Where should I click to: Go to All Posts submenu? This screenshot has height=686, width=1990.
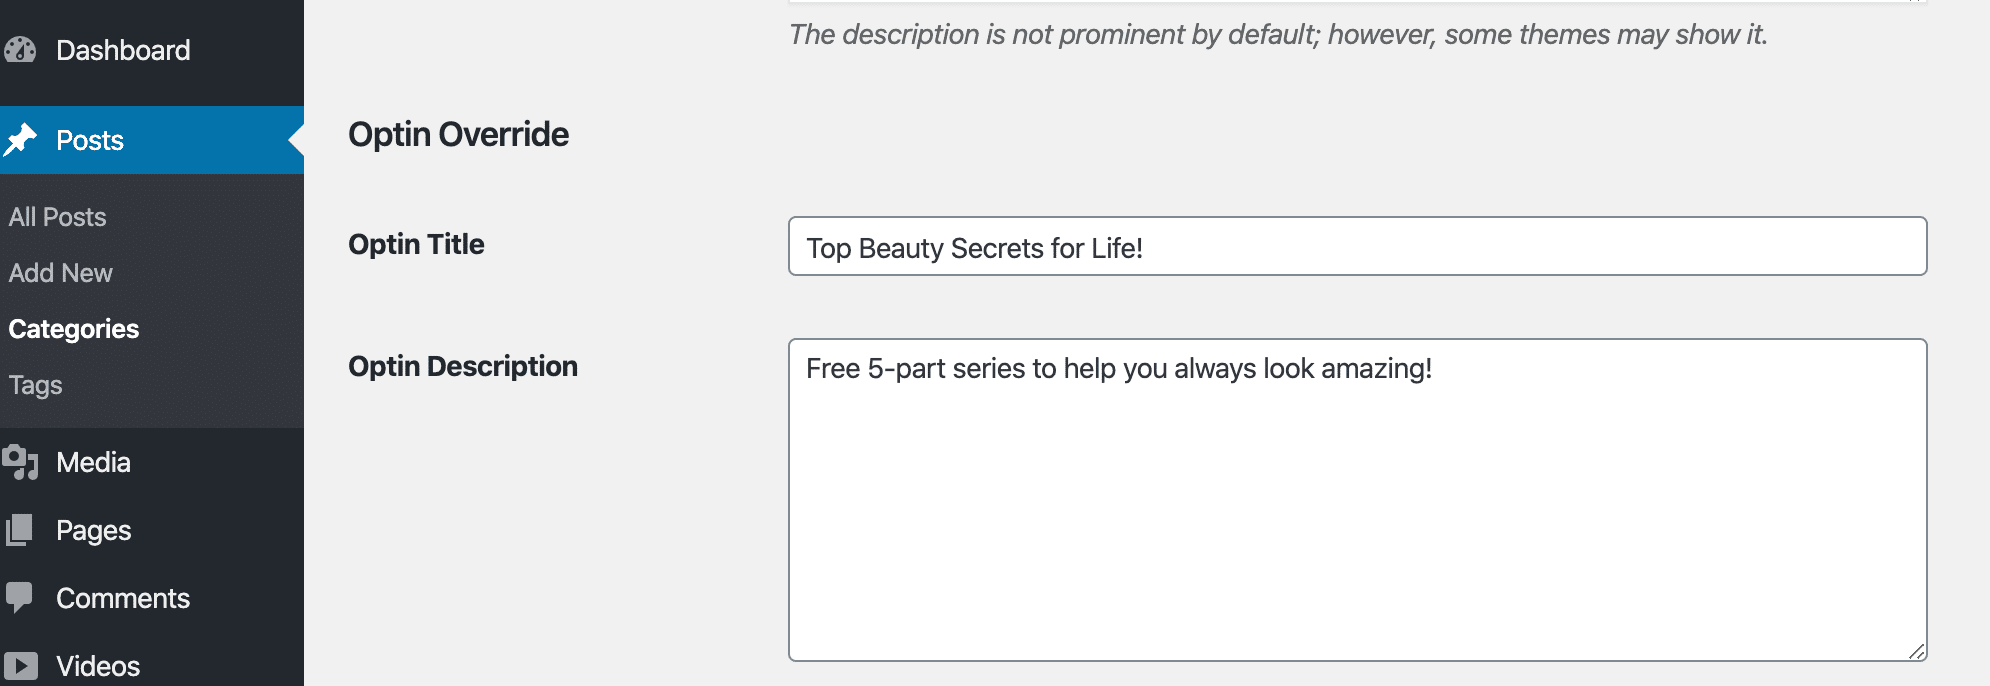57,217
